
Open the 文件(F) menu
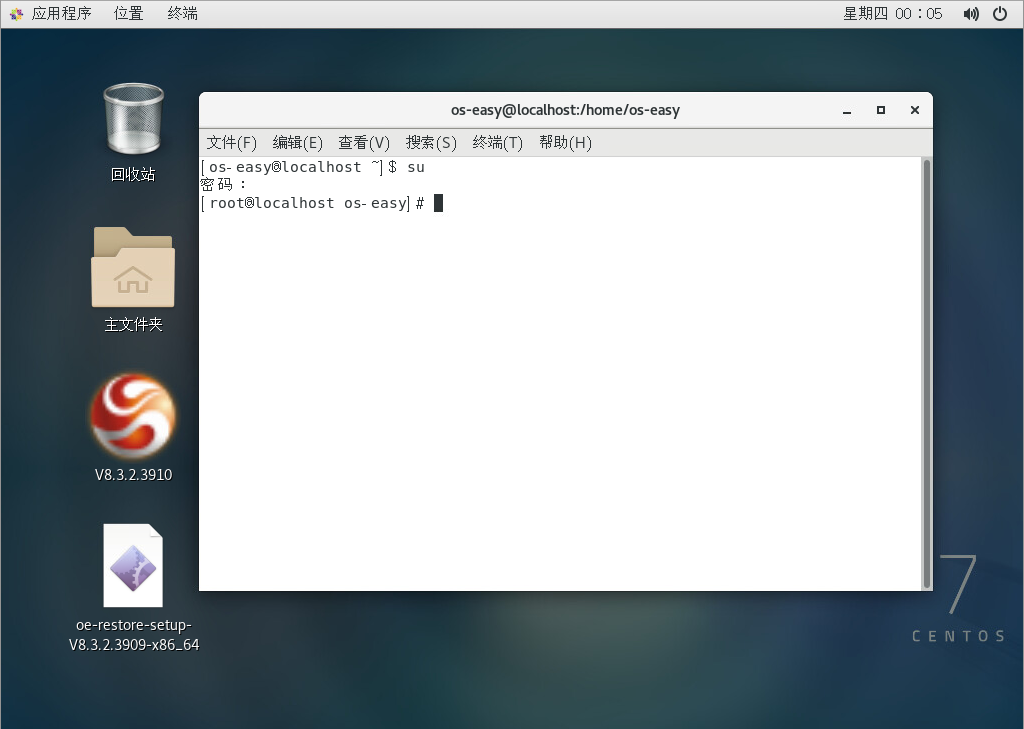click(x=231, y=142)
